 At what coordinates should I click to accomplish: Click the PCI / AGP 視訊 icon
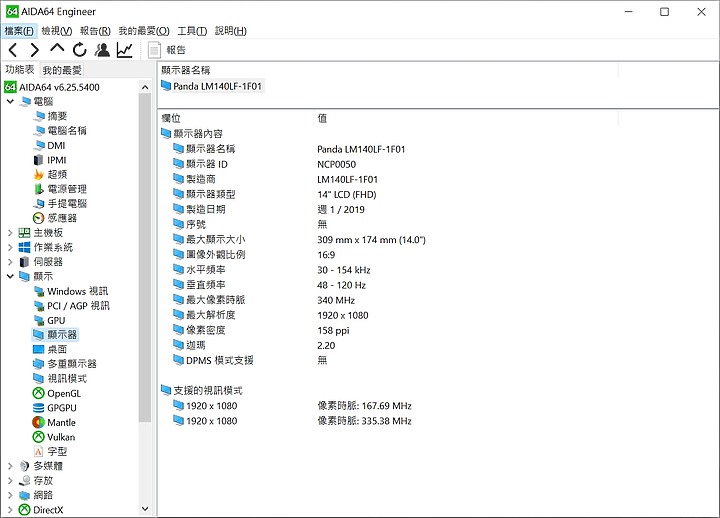point(39,306)
